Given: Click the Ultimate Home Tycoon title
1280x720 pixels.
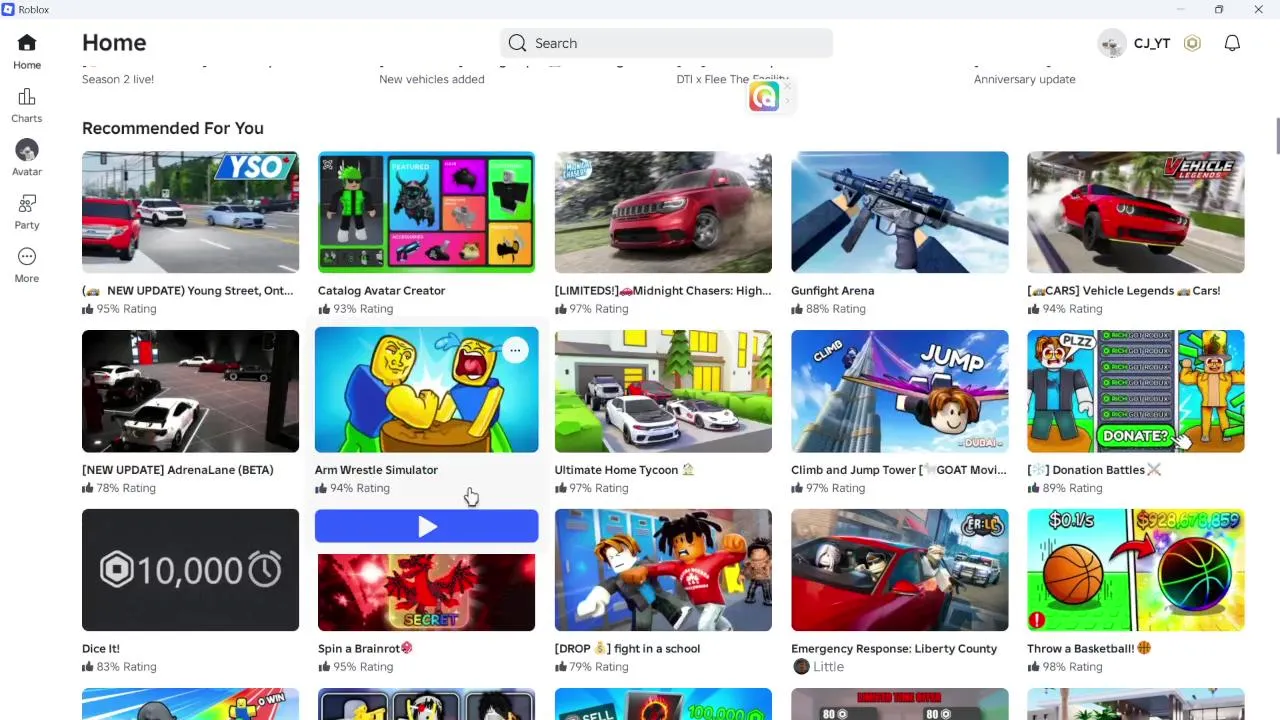Looking at the screenshot, I should click(x=624, y=469).
